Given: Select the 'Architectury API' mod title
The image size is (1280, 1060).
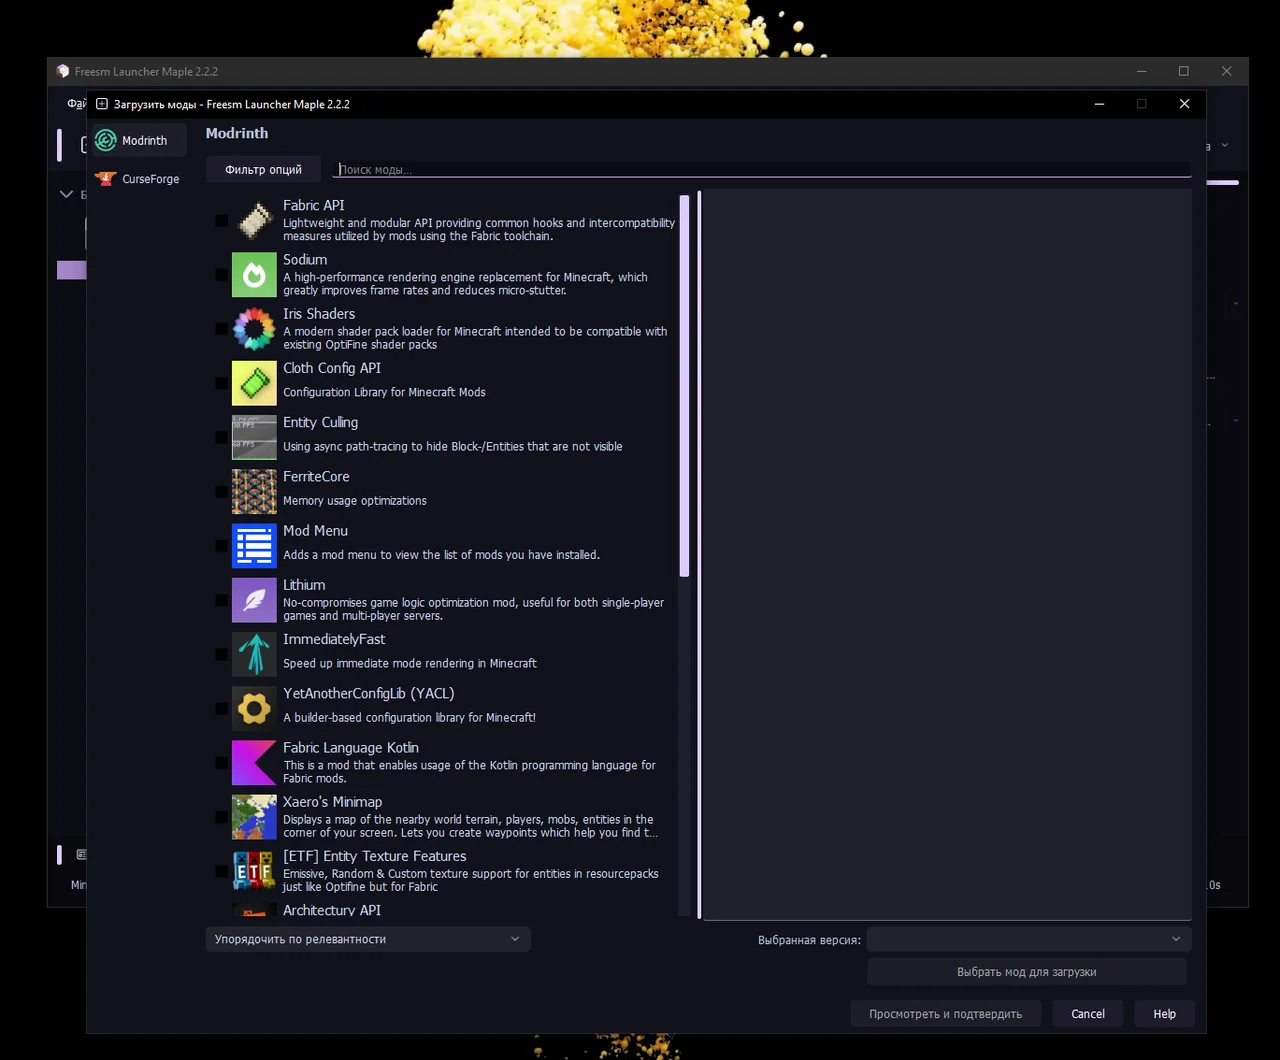Looking at the screenshot, I should point(332,910).
